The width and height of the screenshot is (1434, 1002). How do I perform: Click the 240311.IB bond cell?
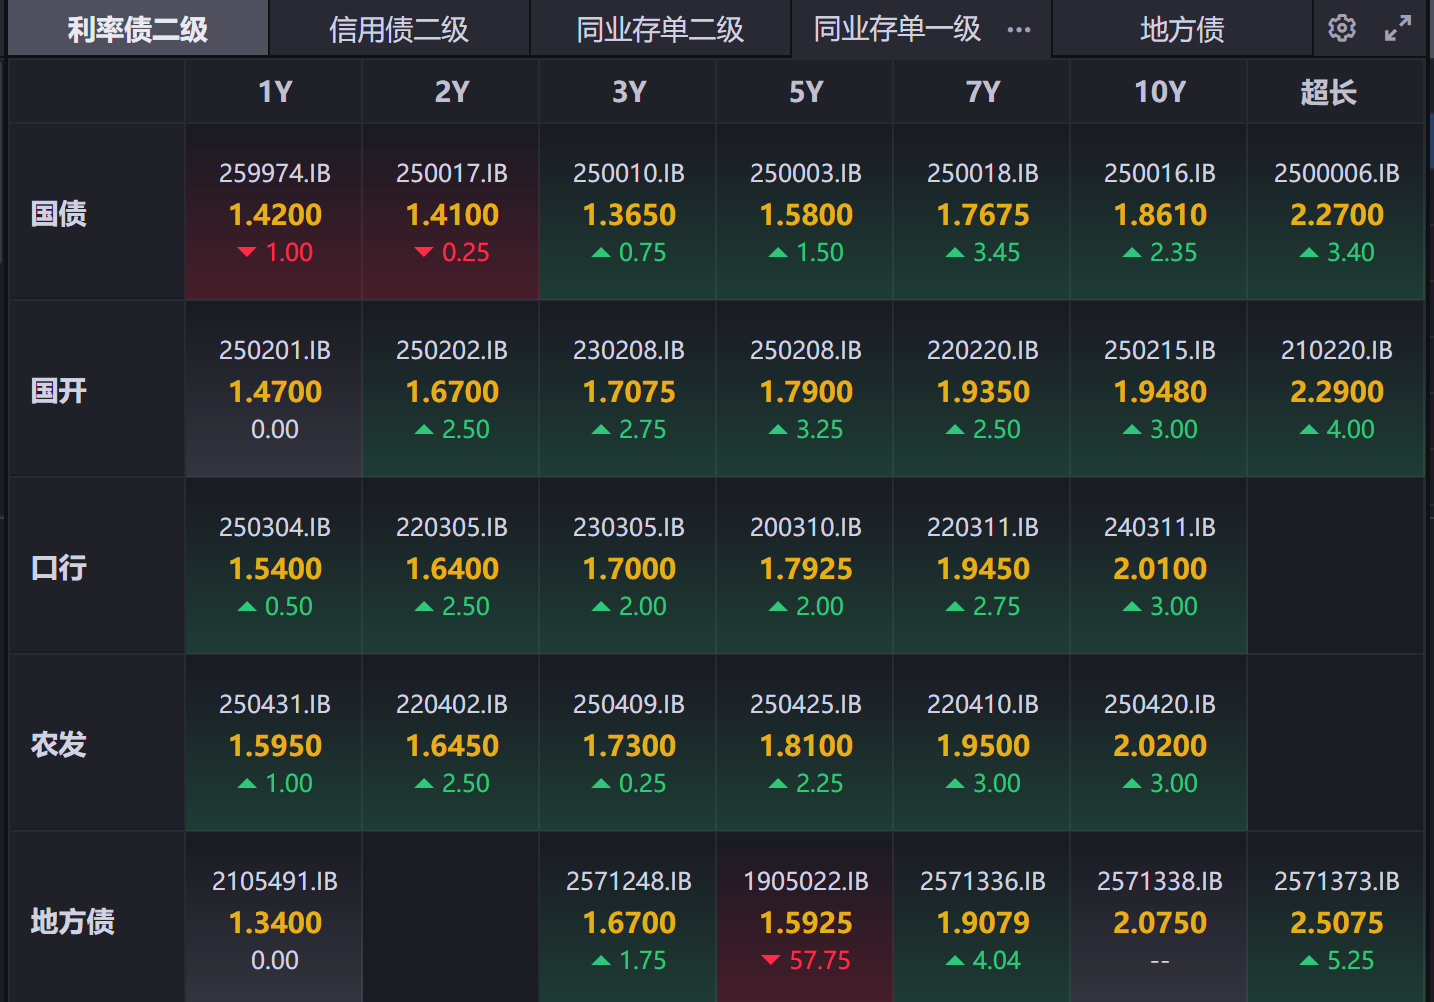pos(1159,567)
